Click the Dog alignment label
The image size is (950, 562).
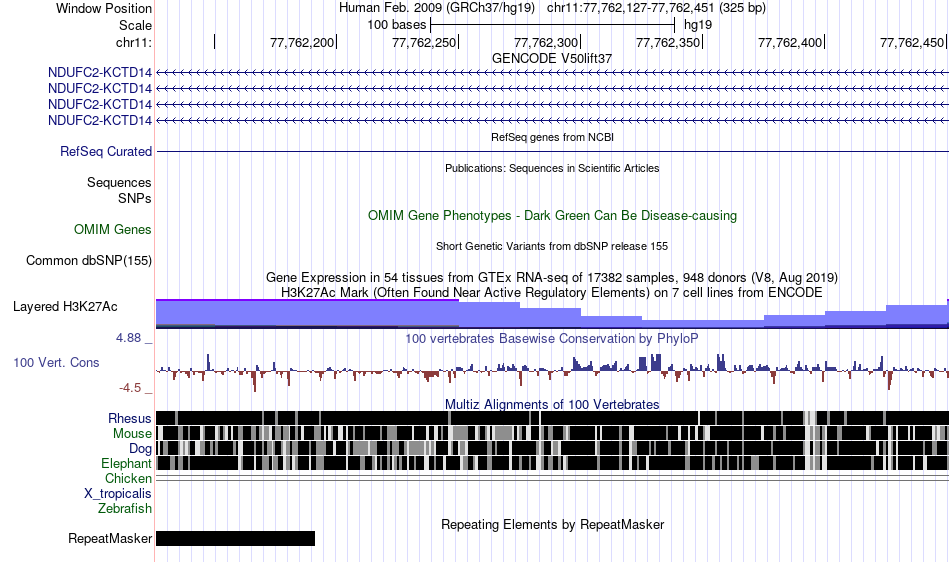(x=141, y=449)
